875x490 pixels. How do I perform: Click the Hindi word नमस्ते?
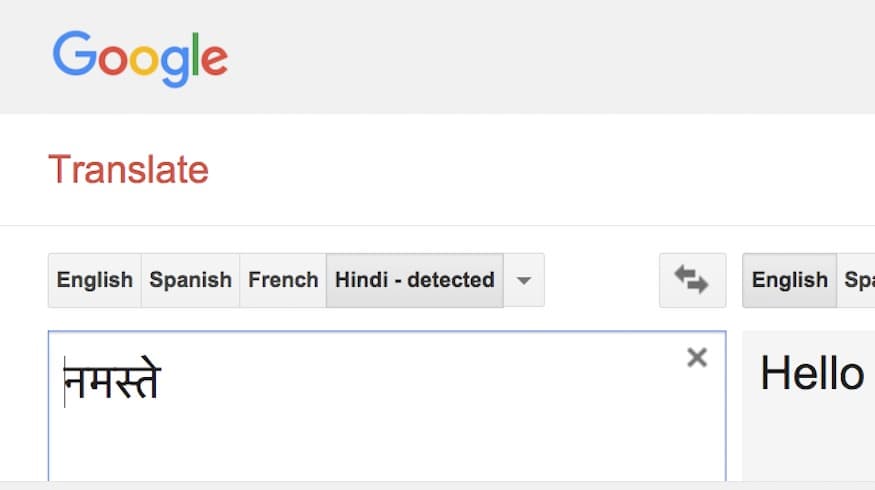[112, 381]
